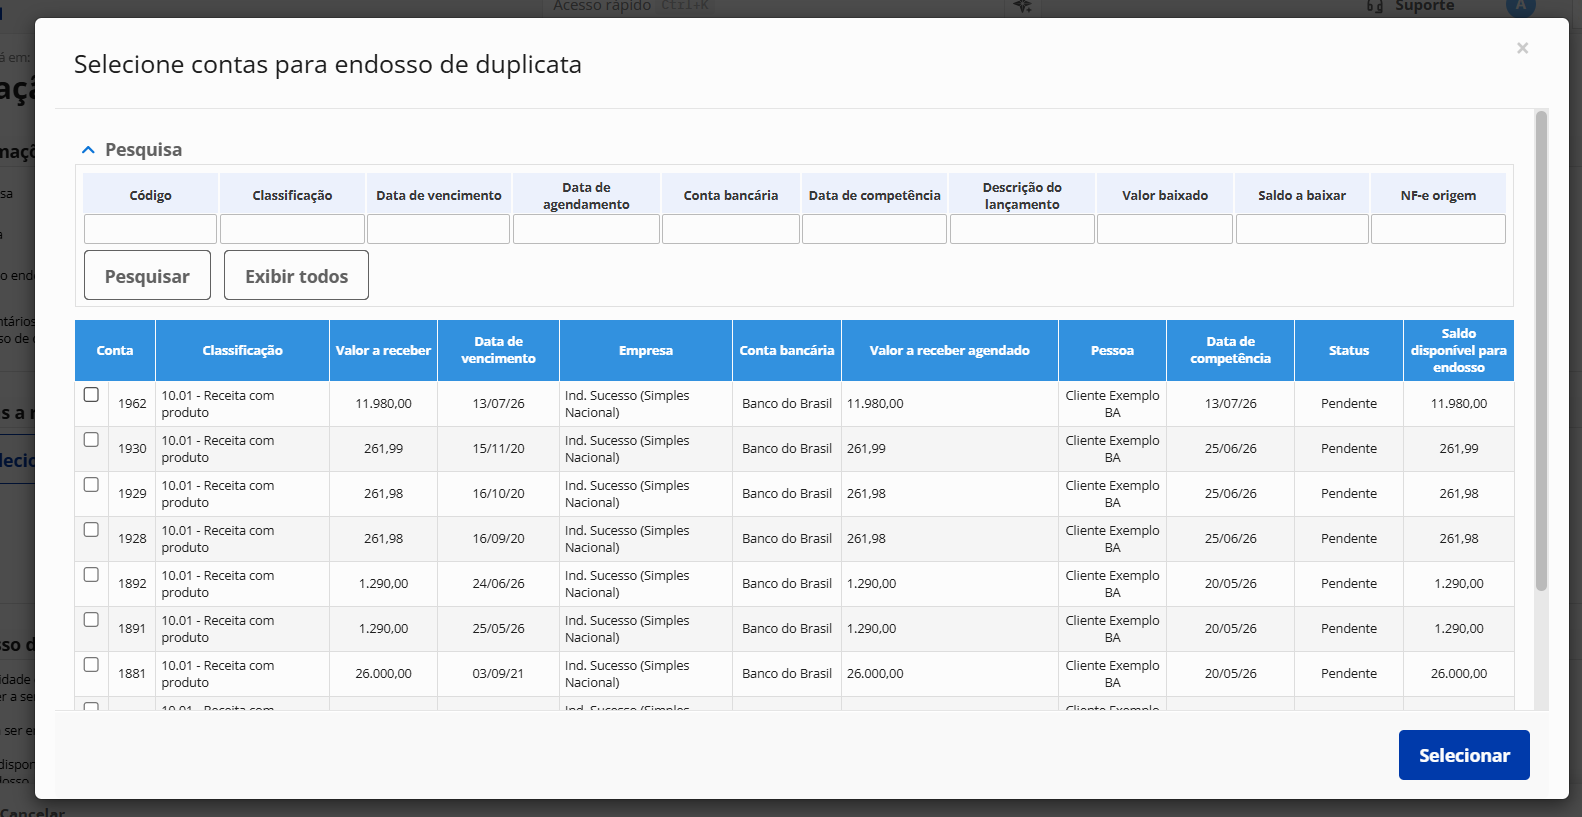Click due date 25/05/26 in row 1891
This screenshot has height=817, width=1582.
click(498, 629)
